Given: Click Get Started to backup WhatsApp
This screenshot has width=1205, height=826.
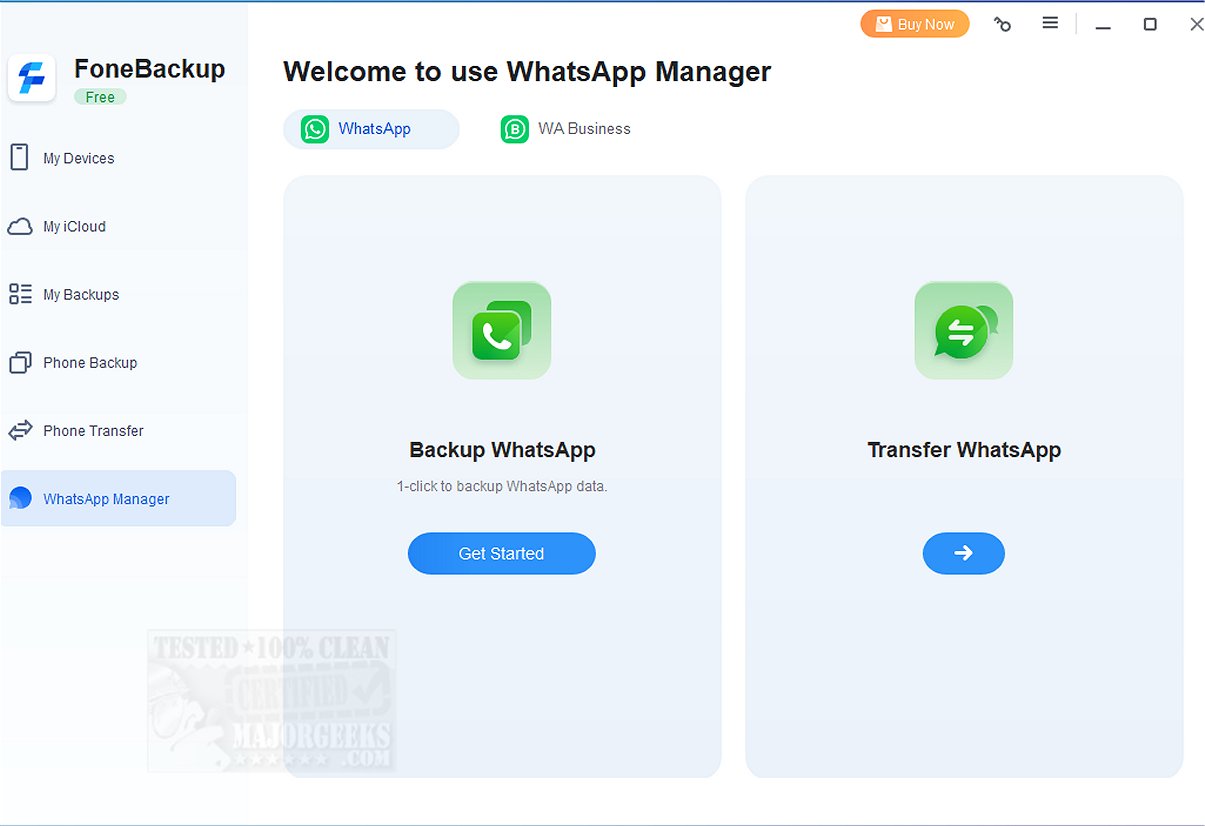Looking at the screenshot, I should point(501,553).
